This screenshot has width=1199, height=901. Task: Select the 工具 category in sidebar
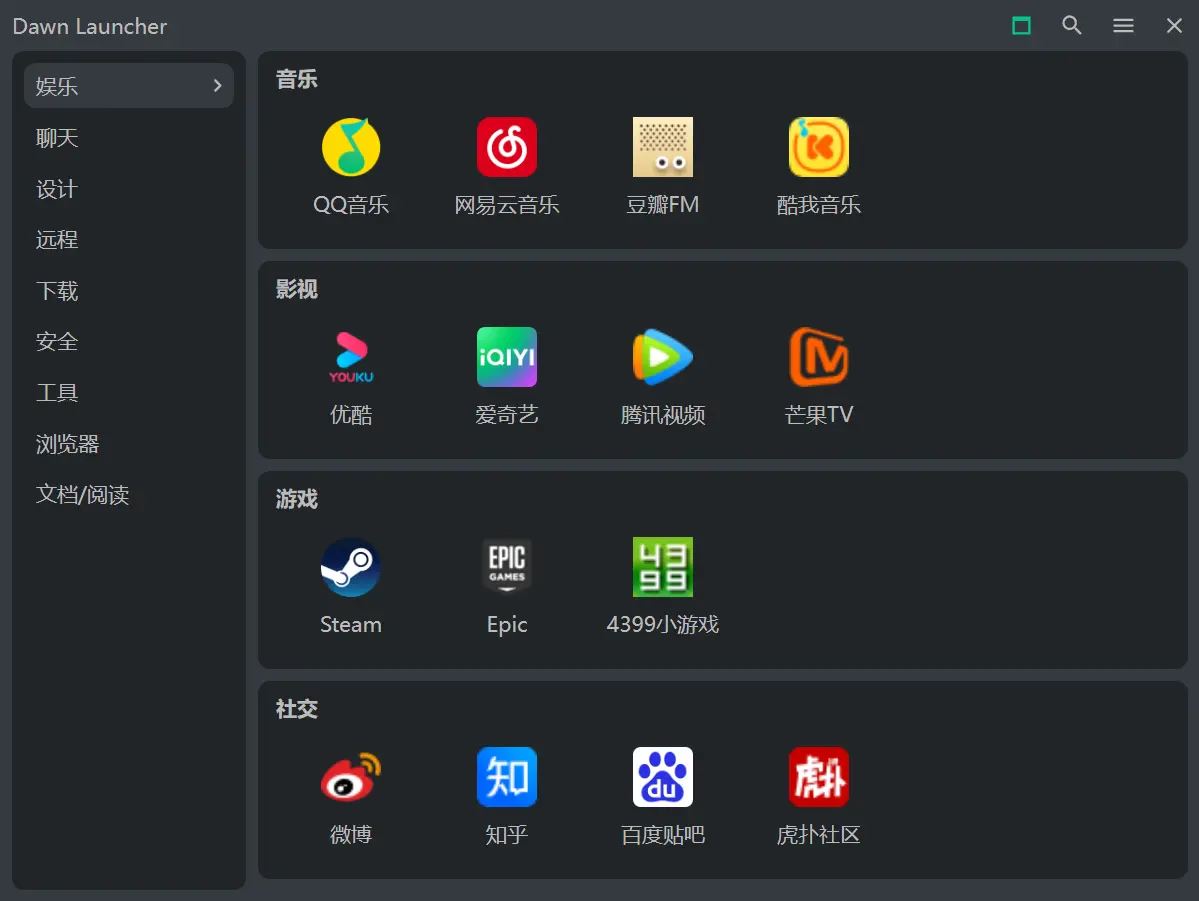[57, 392]
